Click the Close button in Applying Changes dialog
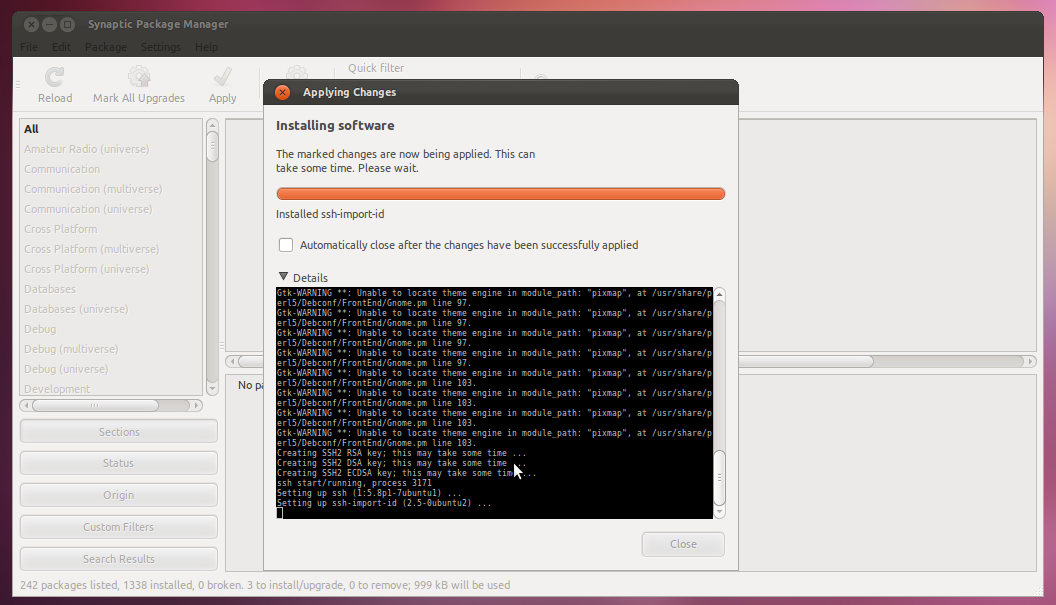The height and width of the screenshot is (605, 1056). (x=683, y=544)
